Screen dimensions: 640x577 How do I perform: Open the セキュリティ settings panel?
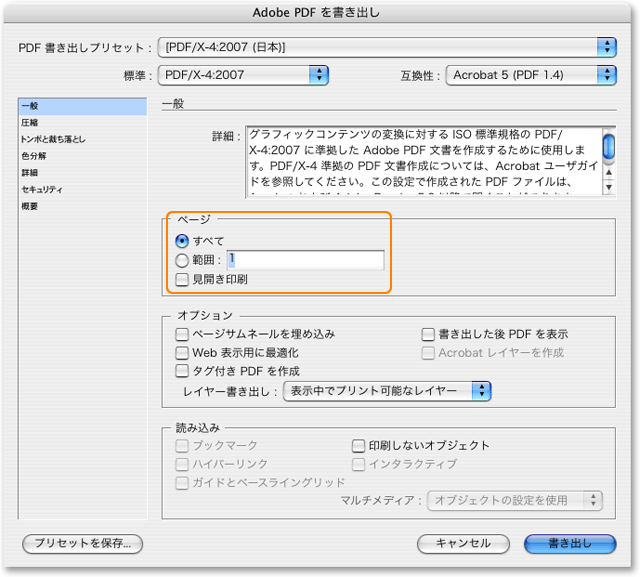42,189
